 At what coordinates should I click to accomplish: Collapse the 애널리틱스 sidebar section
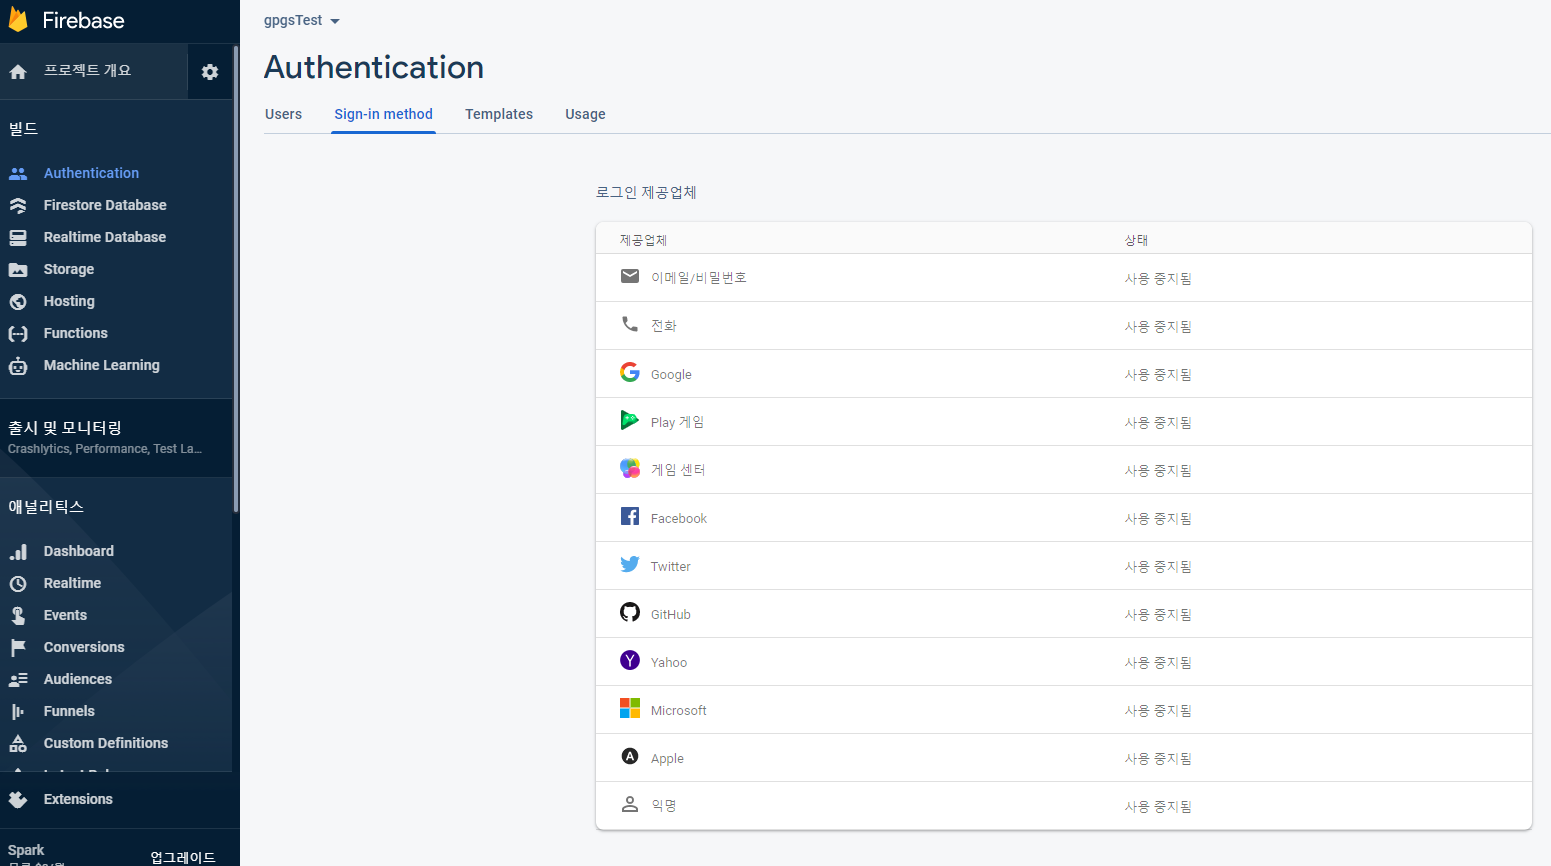click(46, 507)
